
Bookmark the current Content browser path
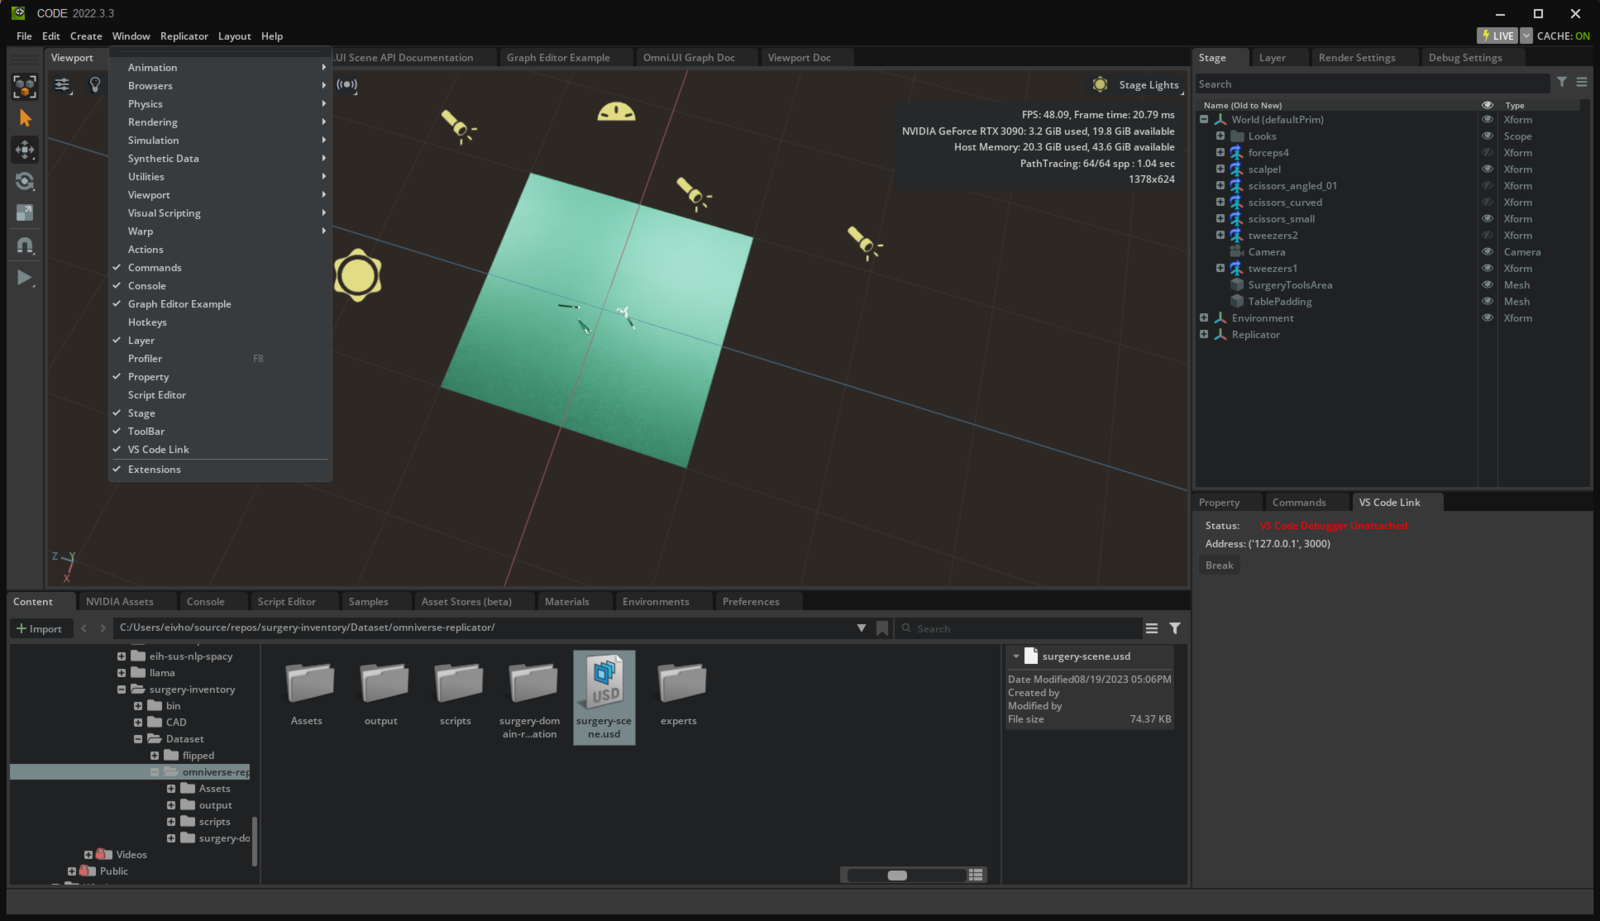[x=882, y=628]
